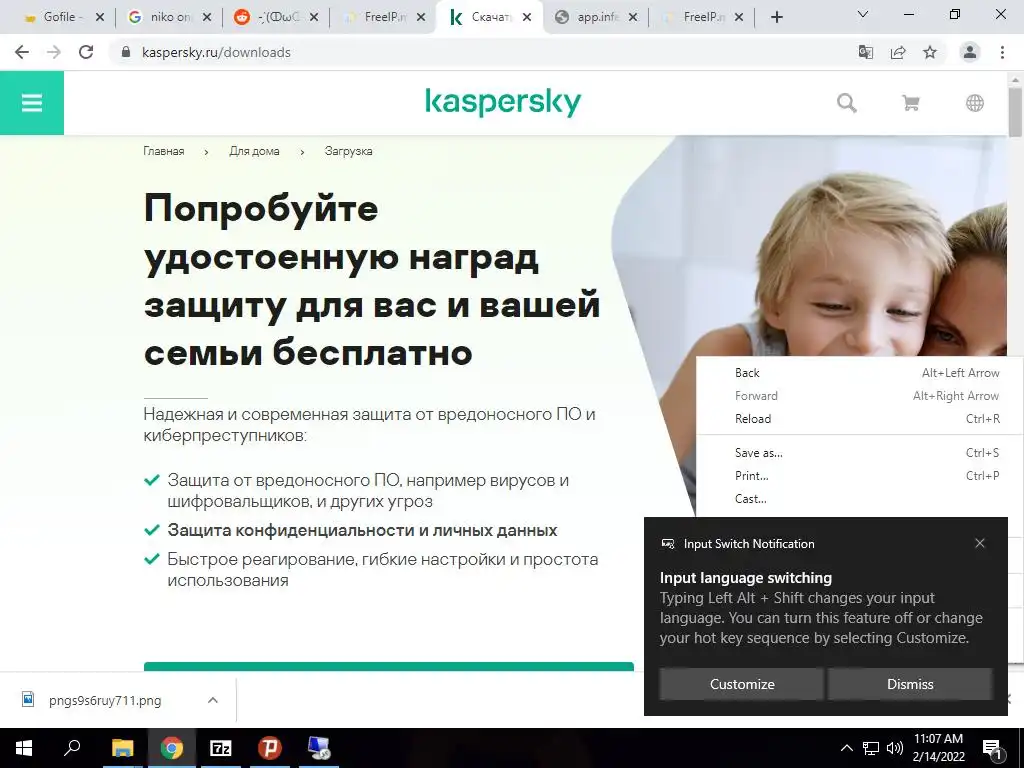1024x768 pixels.
Task: Open Chrome's three-dot menu
Action: click(1002, 52)
